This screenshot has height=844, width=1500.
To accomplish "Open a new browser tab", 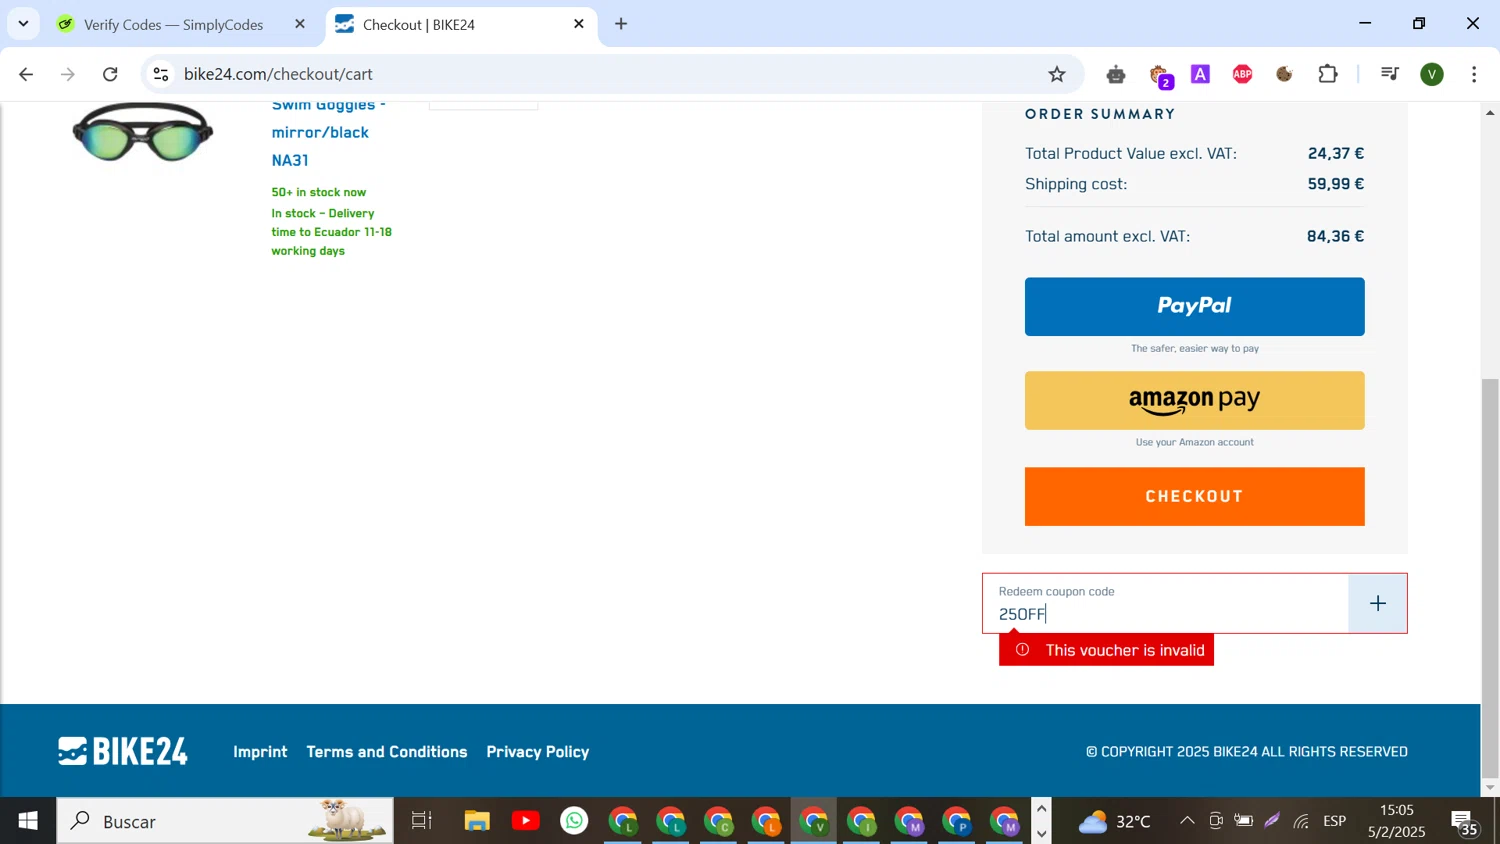I will pos(621,24).
